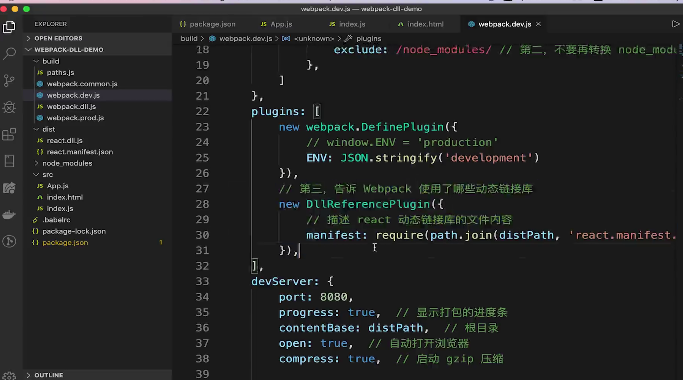
Task: Open the Explorer view in activity bar
Action: [9, 27]
